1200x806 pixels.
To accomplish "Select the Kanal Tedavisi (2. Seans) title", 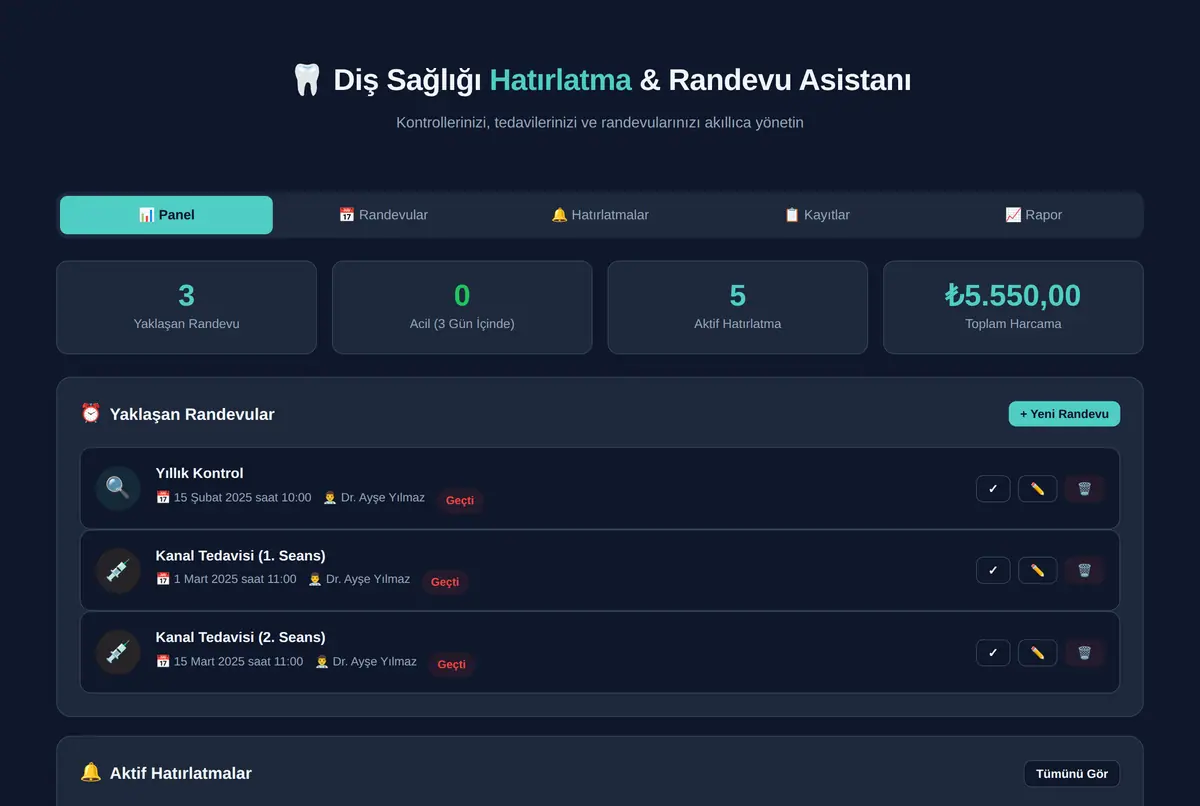I will 241,637.
